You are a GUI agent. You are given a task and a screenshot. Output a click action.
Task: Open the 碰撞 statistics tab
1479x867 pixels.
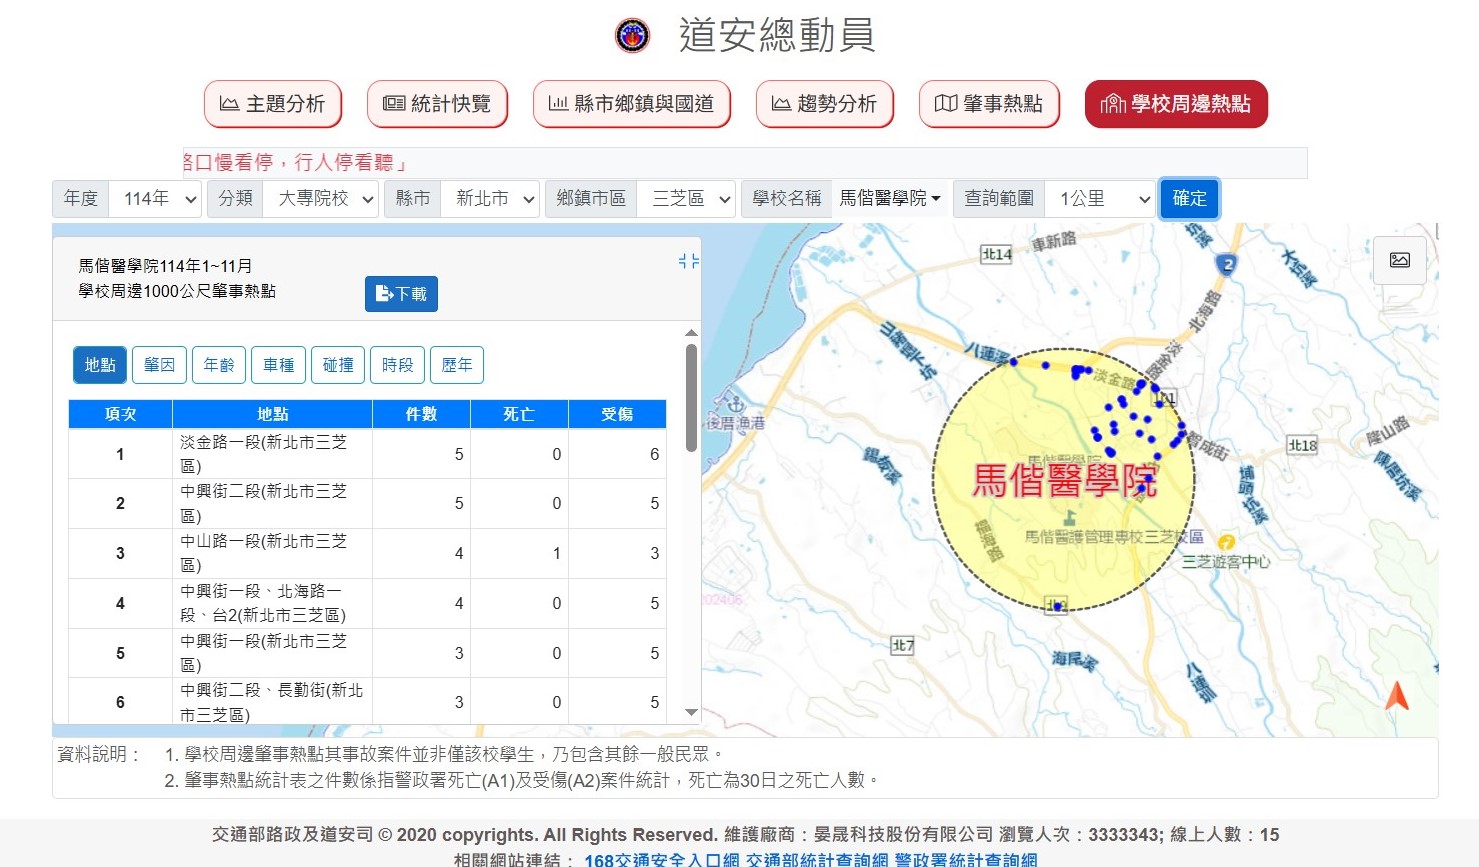tap(338, 365)
